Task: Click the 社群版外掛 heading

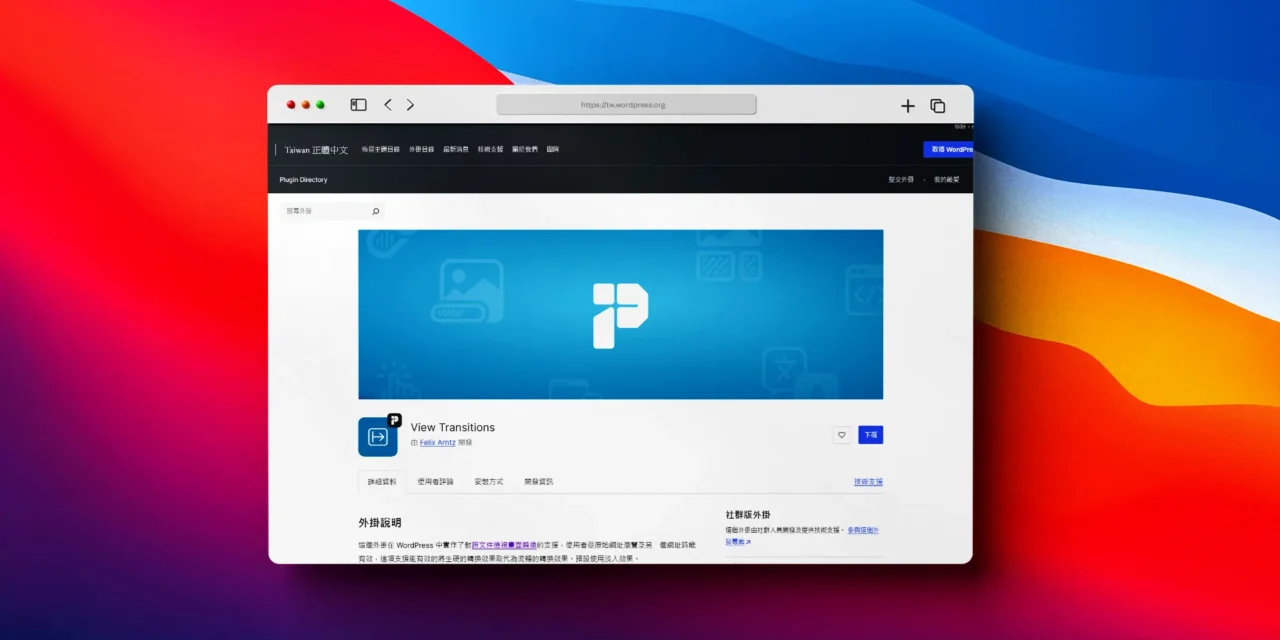Action: [748, 514]
